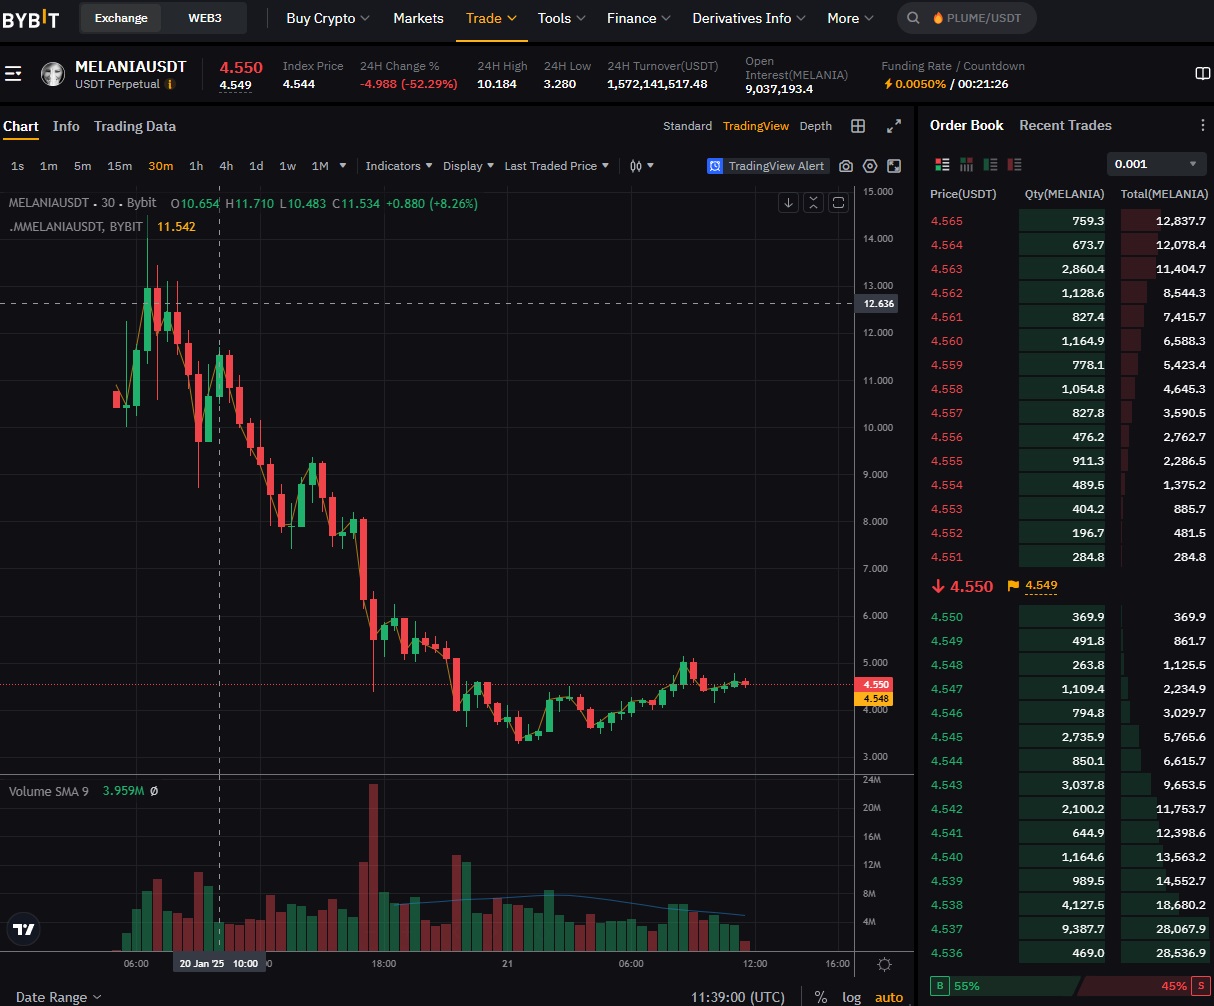Expand chart with the fullscreen arrows icon
Screen dimensions: 1214x1006
pos(894,126)
